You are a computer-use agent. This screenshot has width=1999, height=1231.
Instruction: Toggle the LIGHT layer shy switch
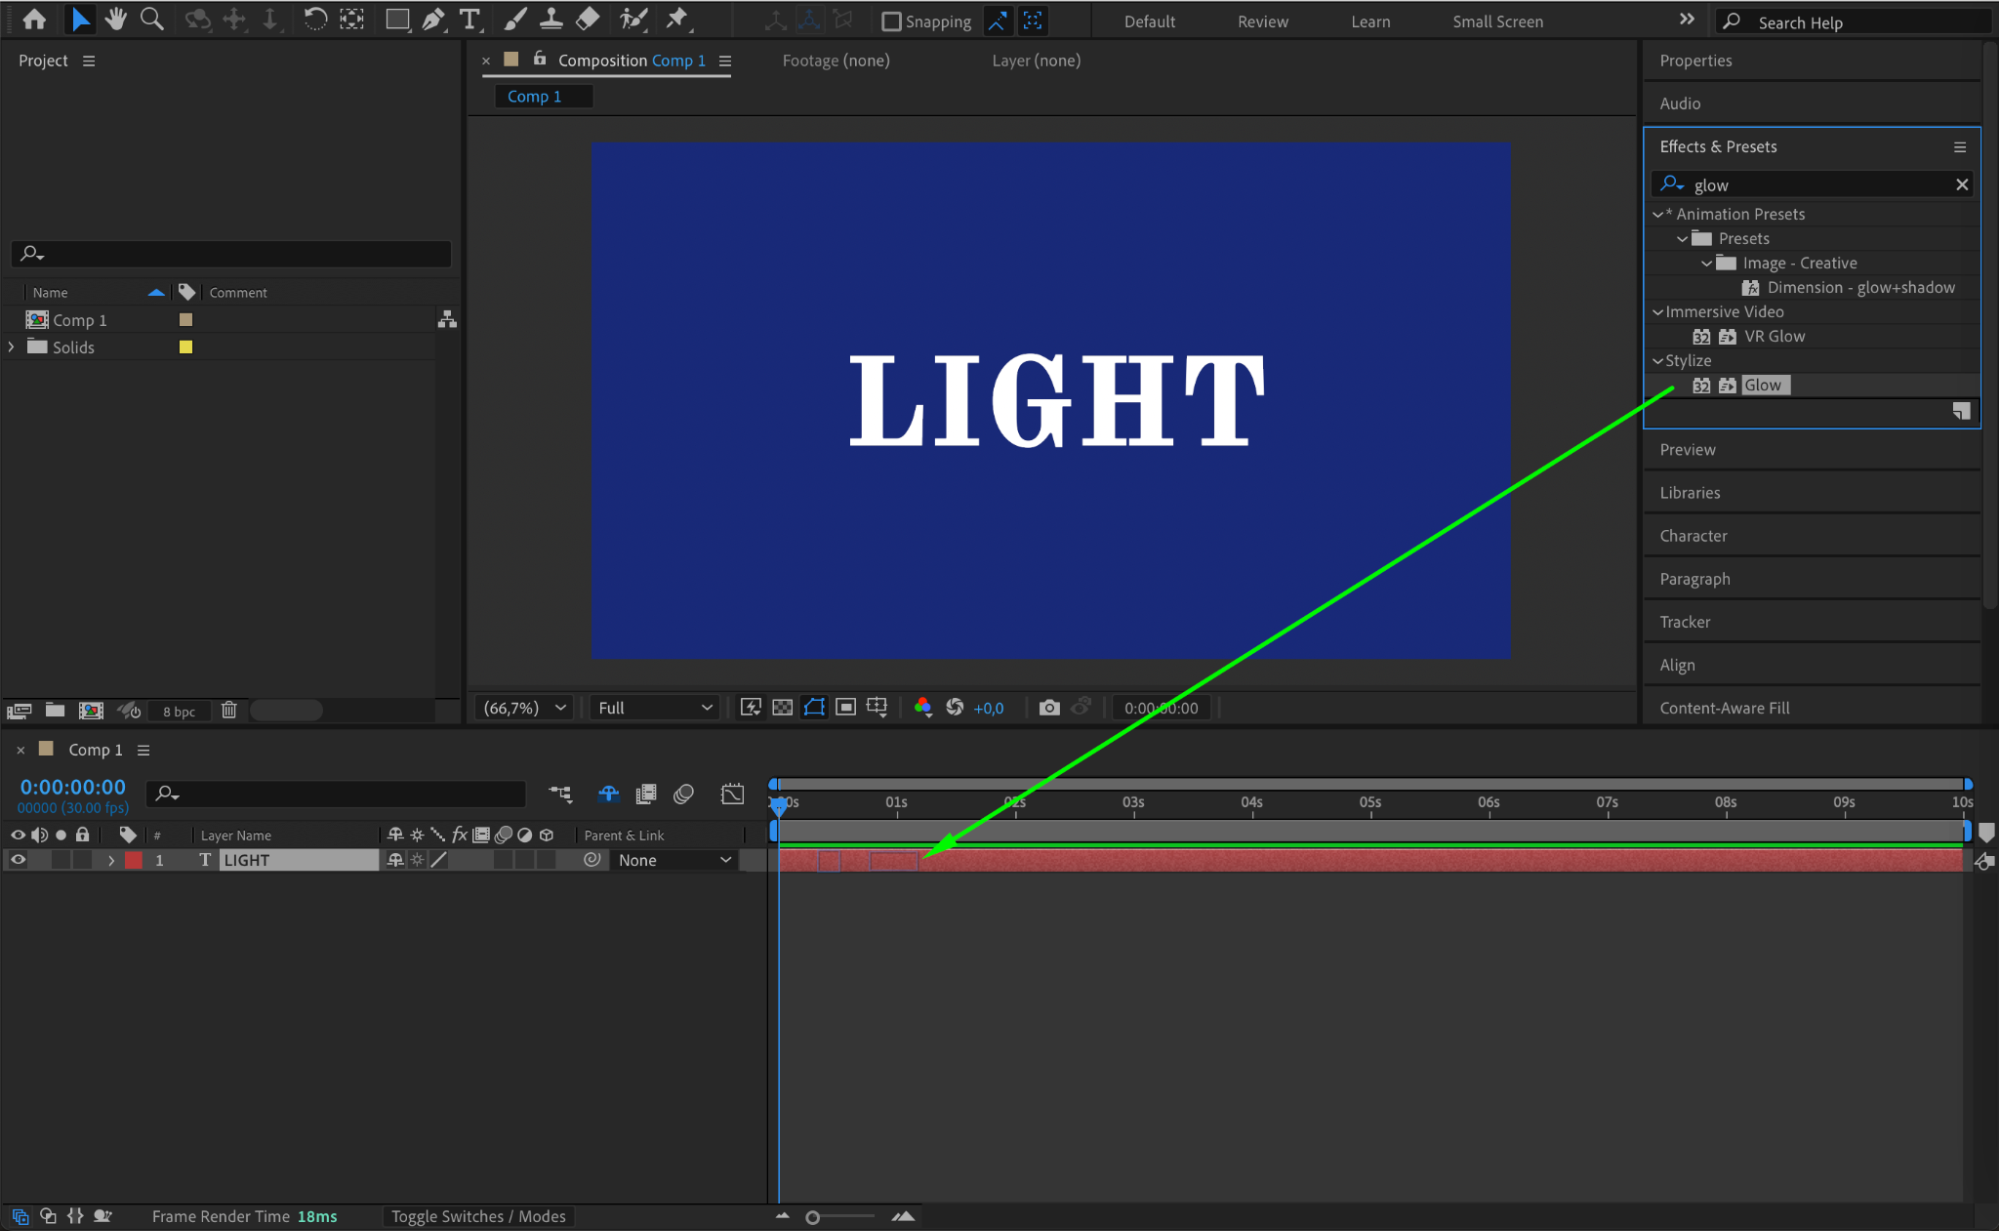(x=395, y=860)
